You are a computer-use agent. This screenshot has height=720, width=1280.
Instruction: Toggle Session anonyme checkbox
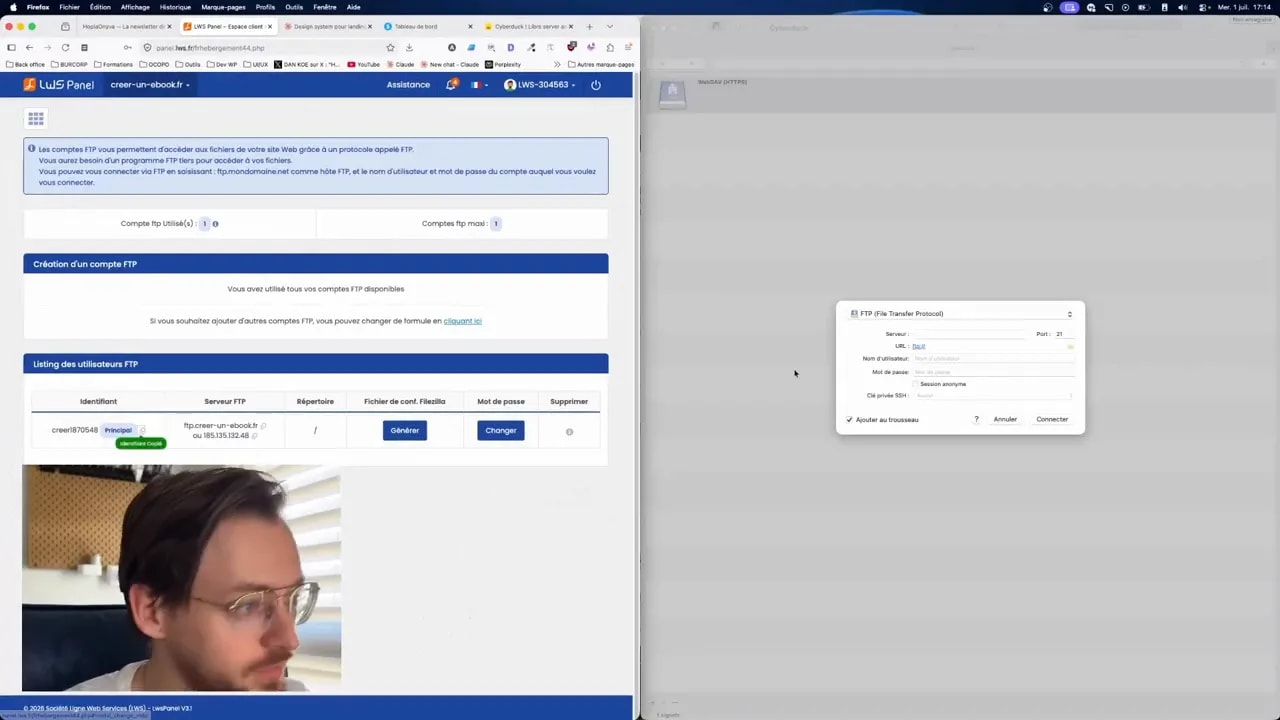coord(915,384)
